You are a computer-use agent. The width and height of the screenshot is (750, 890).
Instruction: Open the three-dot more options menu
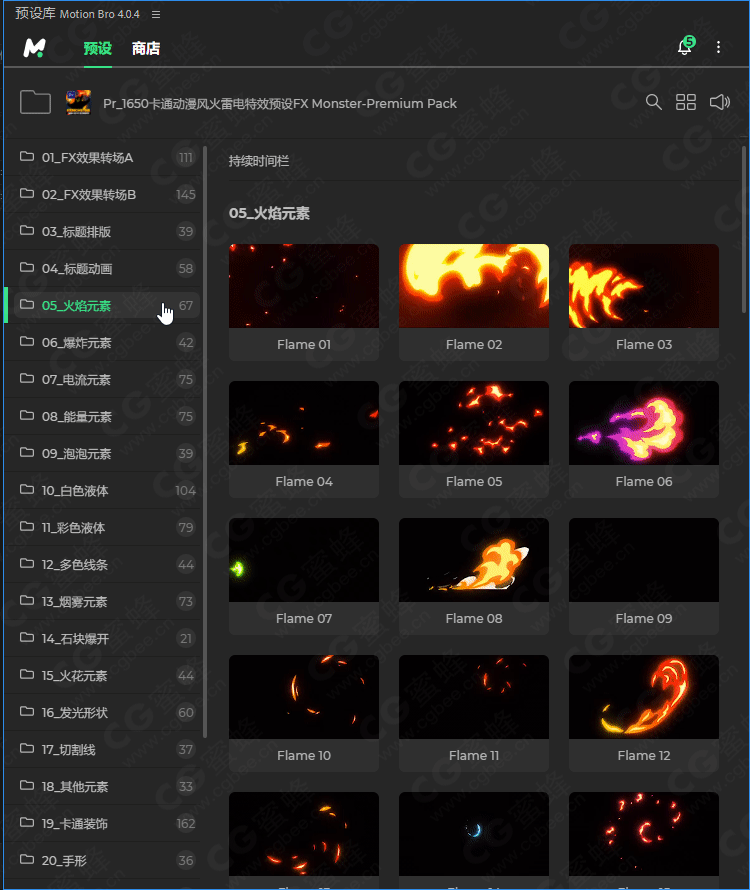coord(718,47)
